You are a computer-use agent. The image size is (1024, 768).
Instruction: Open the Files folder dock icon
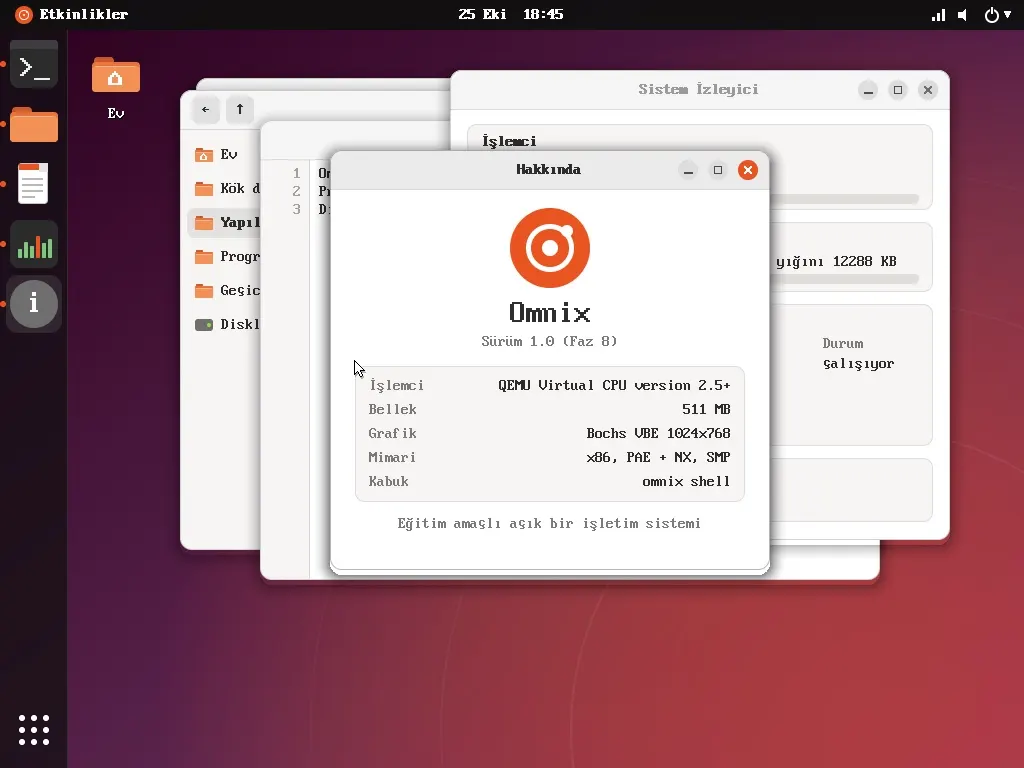pyautogui.click(x=34, y=124)
